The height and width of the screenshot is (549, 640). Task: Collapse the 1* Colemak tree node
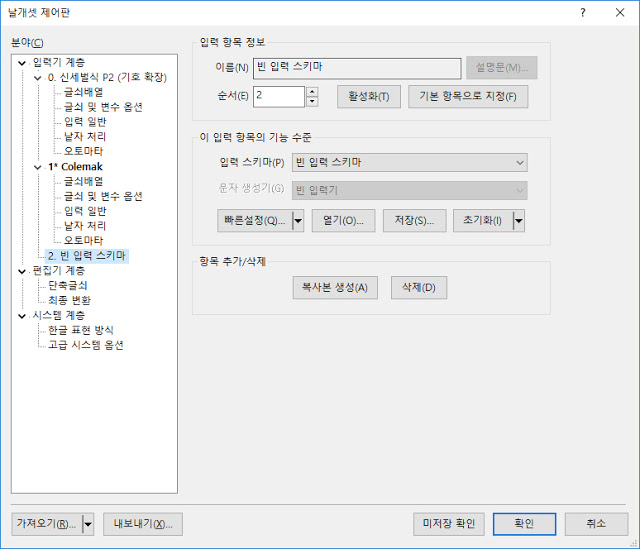38,167
